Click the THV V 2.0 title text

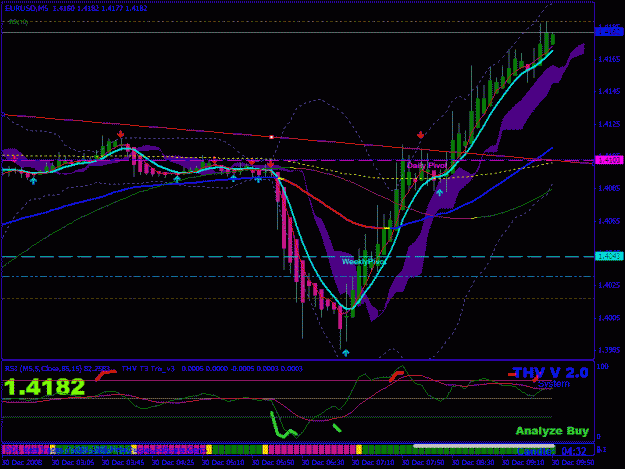click(x=550, y=373)
